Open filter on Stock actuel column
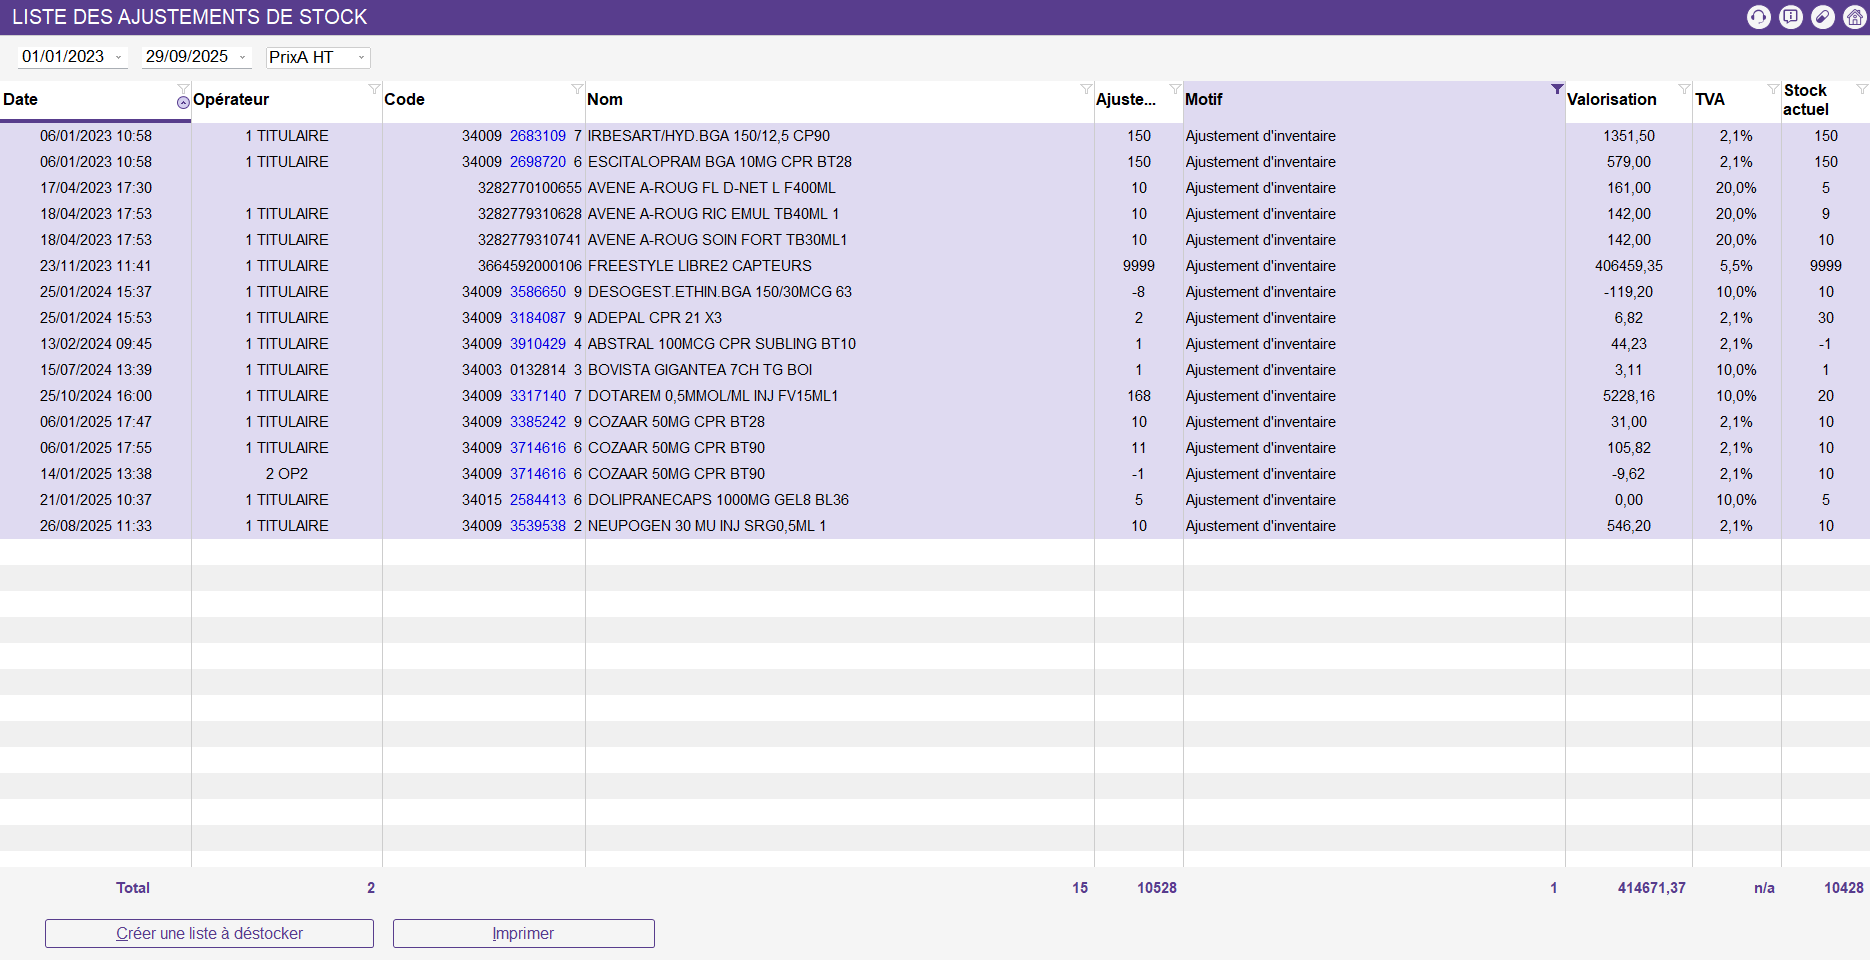 click(1862, 89)
